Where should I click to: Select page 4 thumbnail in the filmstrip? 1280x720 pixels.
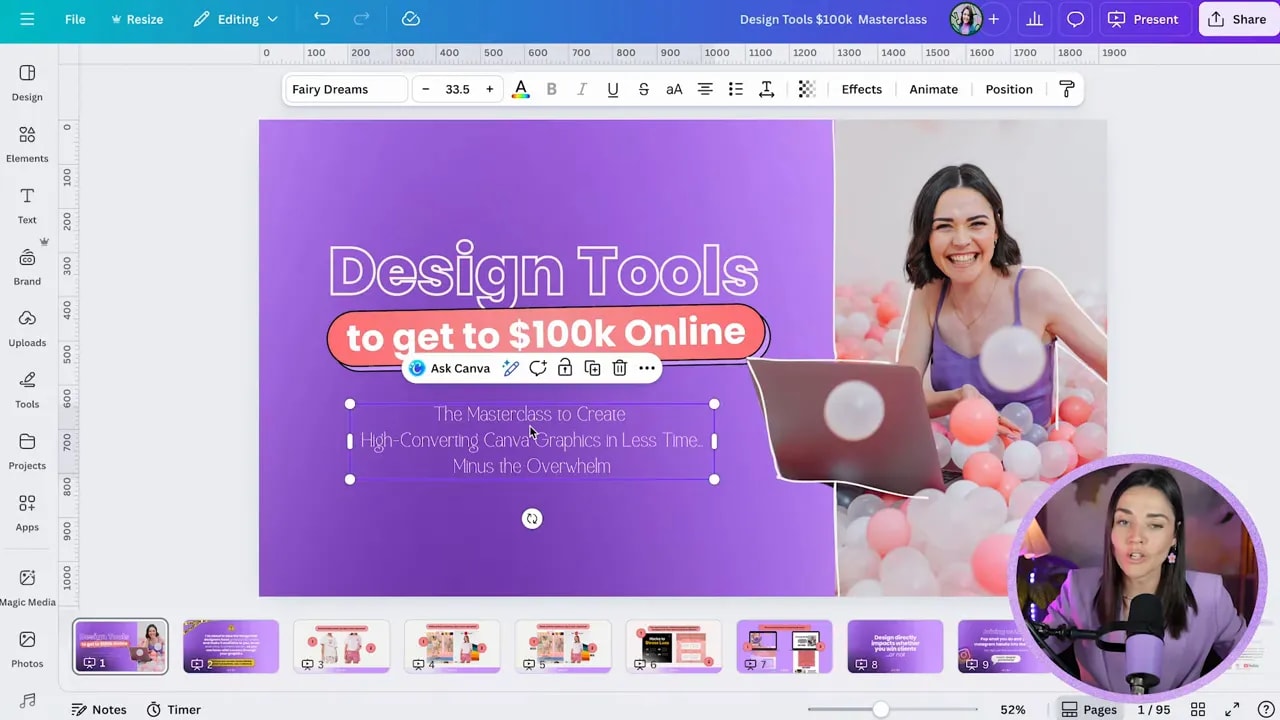coord(452,645)
